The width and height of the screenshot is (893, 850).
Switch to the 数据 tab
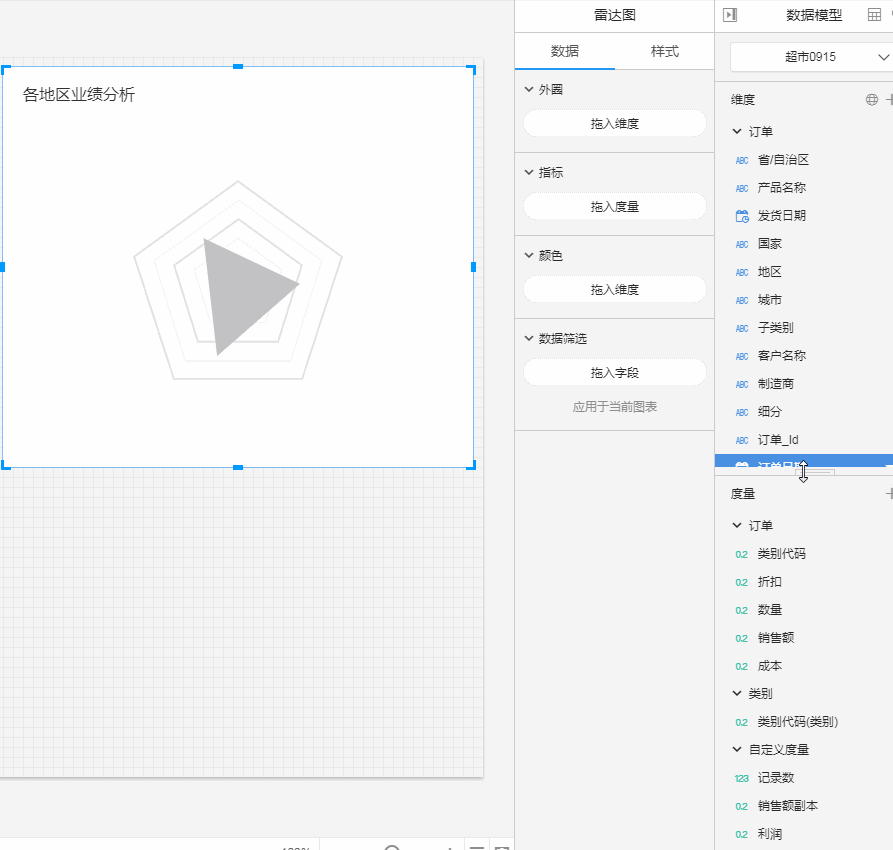click(565, 51)
